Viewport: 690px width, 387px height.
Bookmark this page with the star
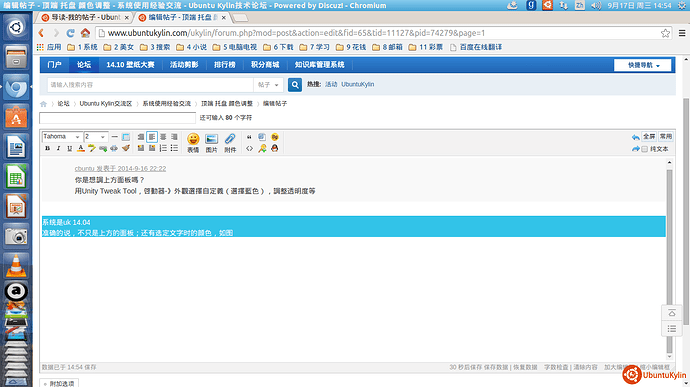[665, 33]
